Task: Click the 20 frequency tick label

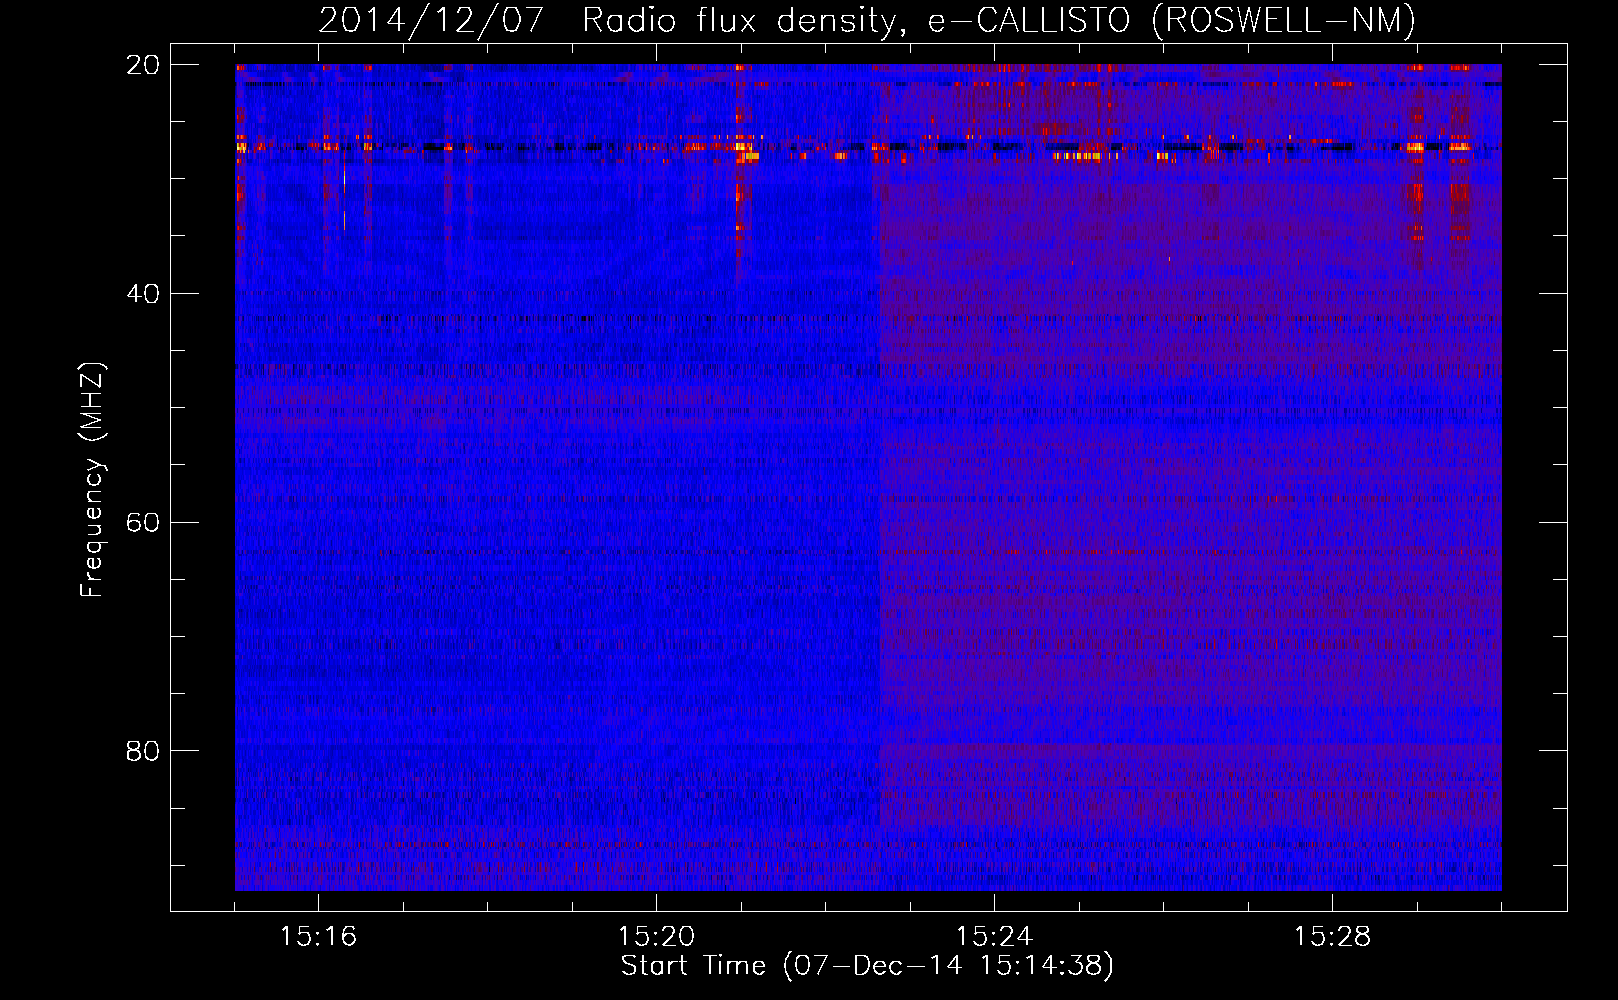Action: pos(143,65)
